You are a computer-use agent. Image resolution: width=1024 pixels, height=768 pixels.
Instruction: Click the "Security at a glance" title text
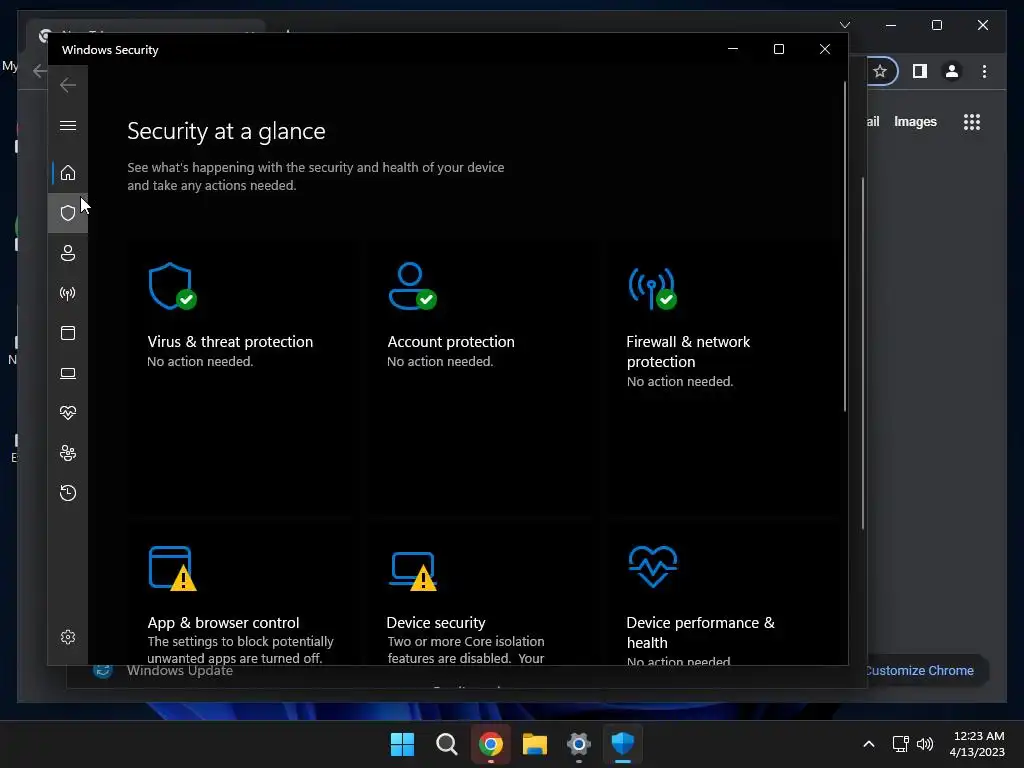(226, 131)
